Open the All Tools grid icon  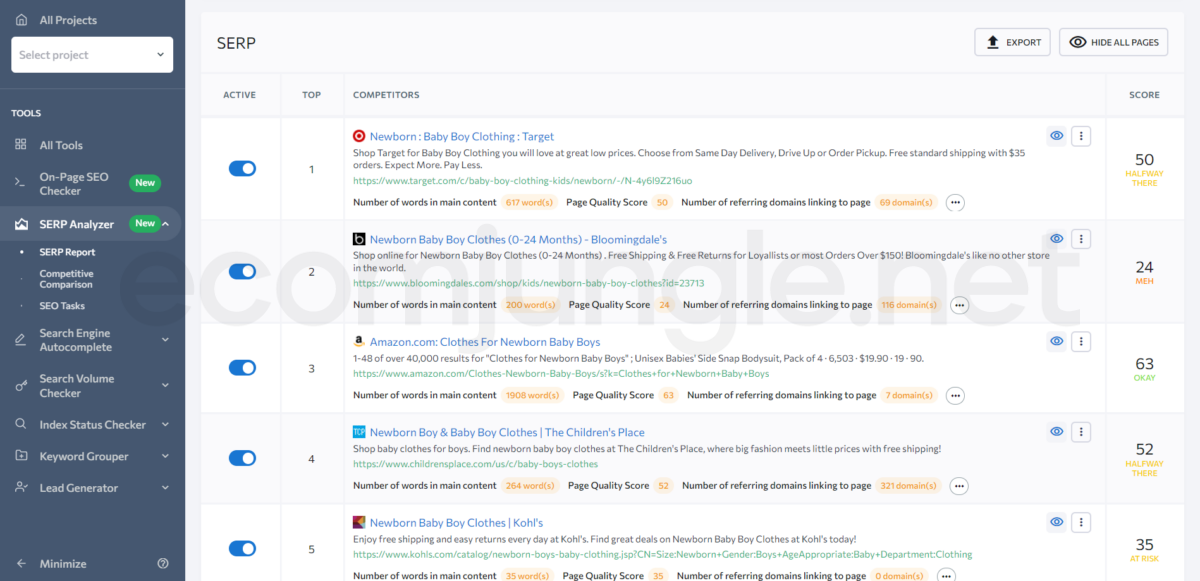coord(21,145)
